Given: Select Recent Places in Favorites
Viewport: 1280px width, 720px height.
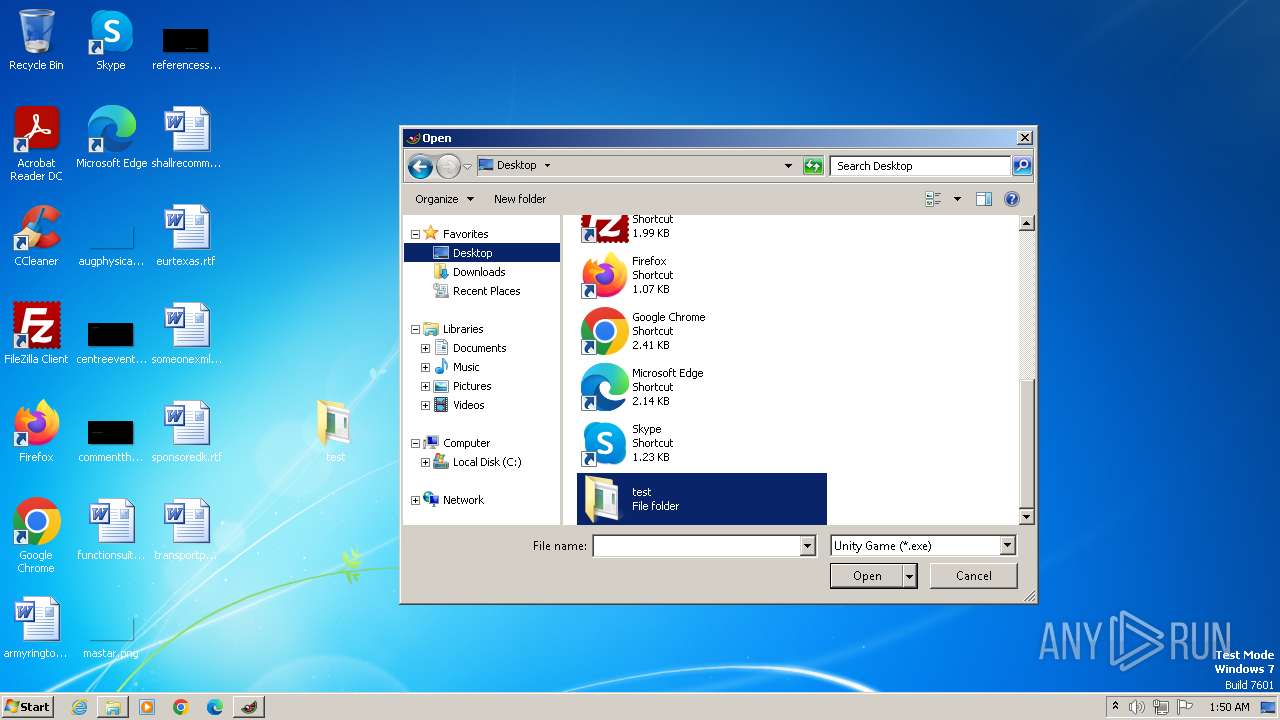Looking at the screenshot, I should click(x=486, y=291).
